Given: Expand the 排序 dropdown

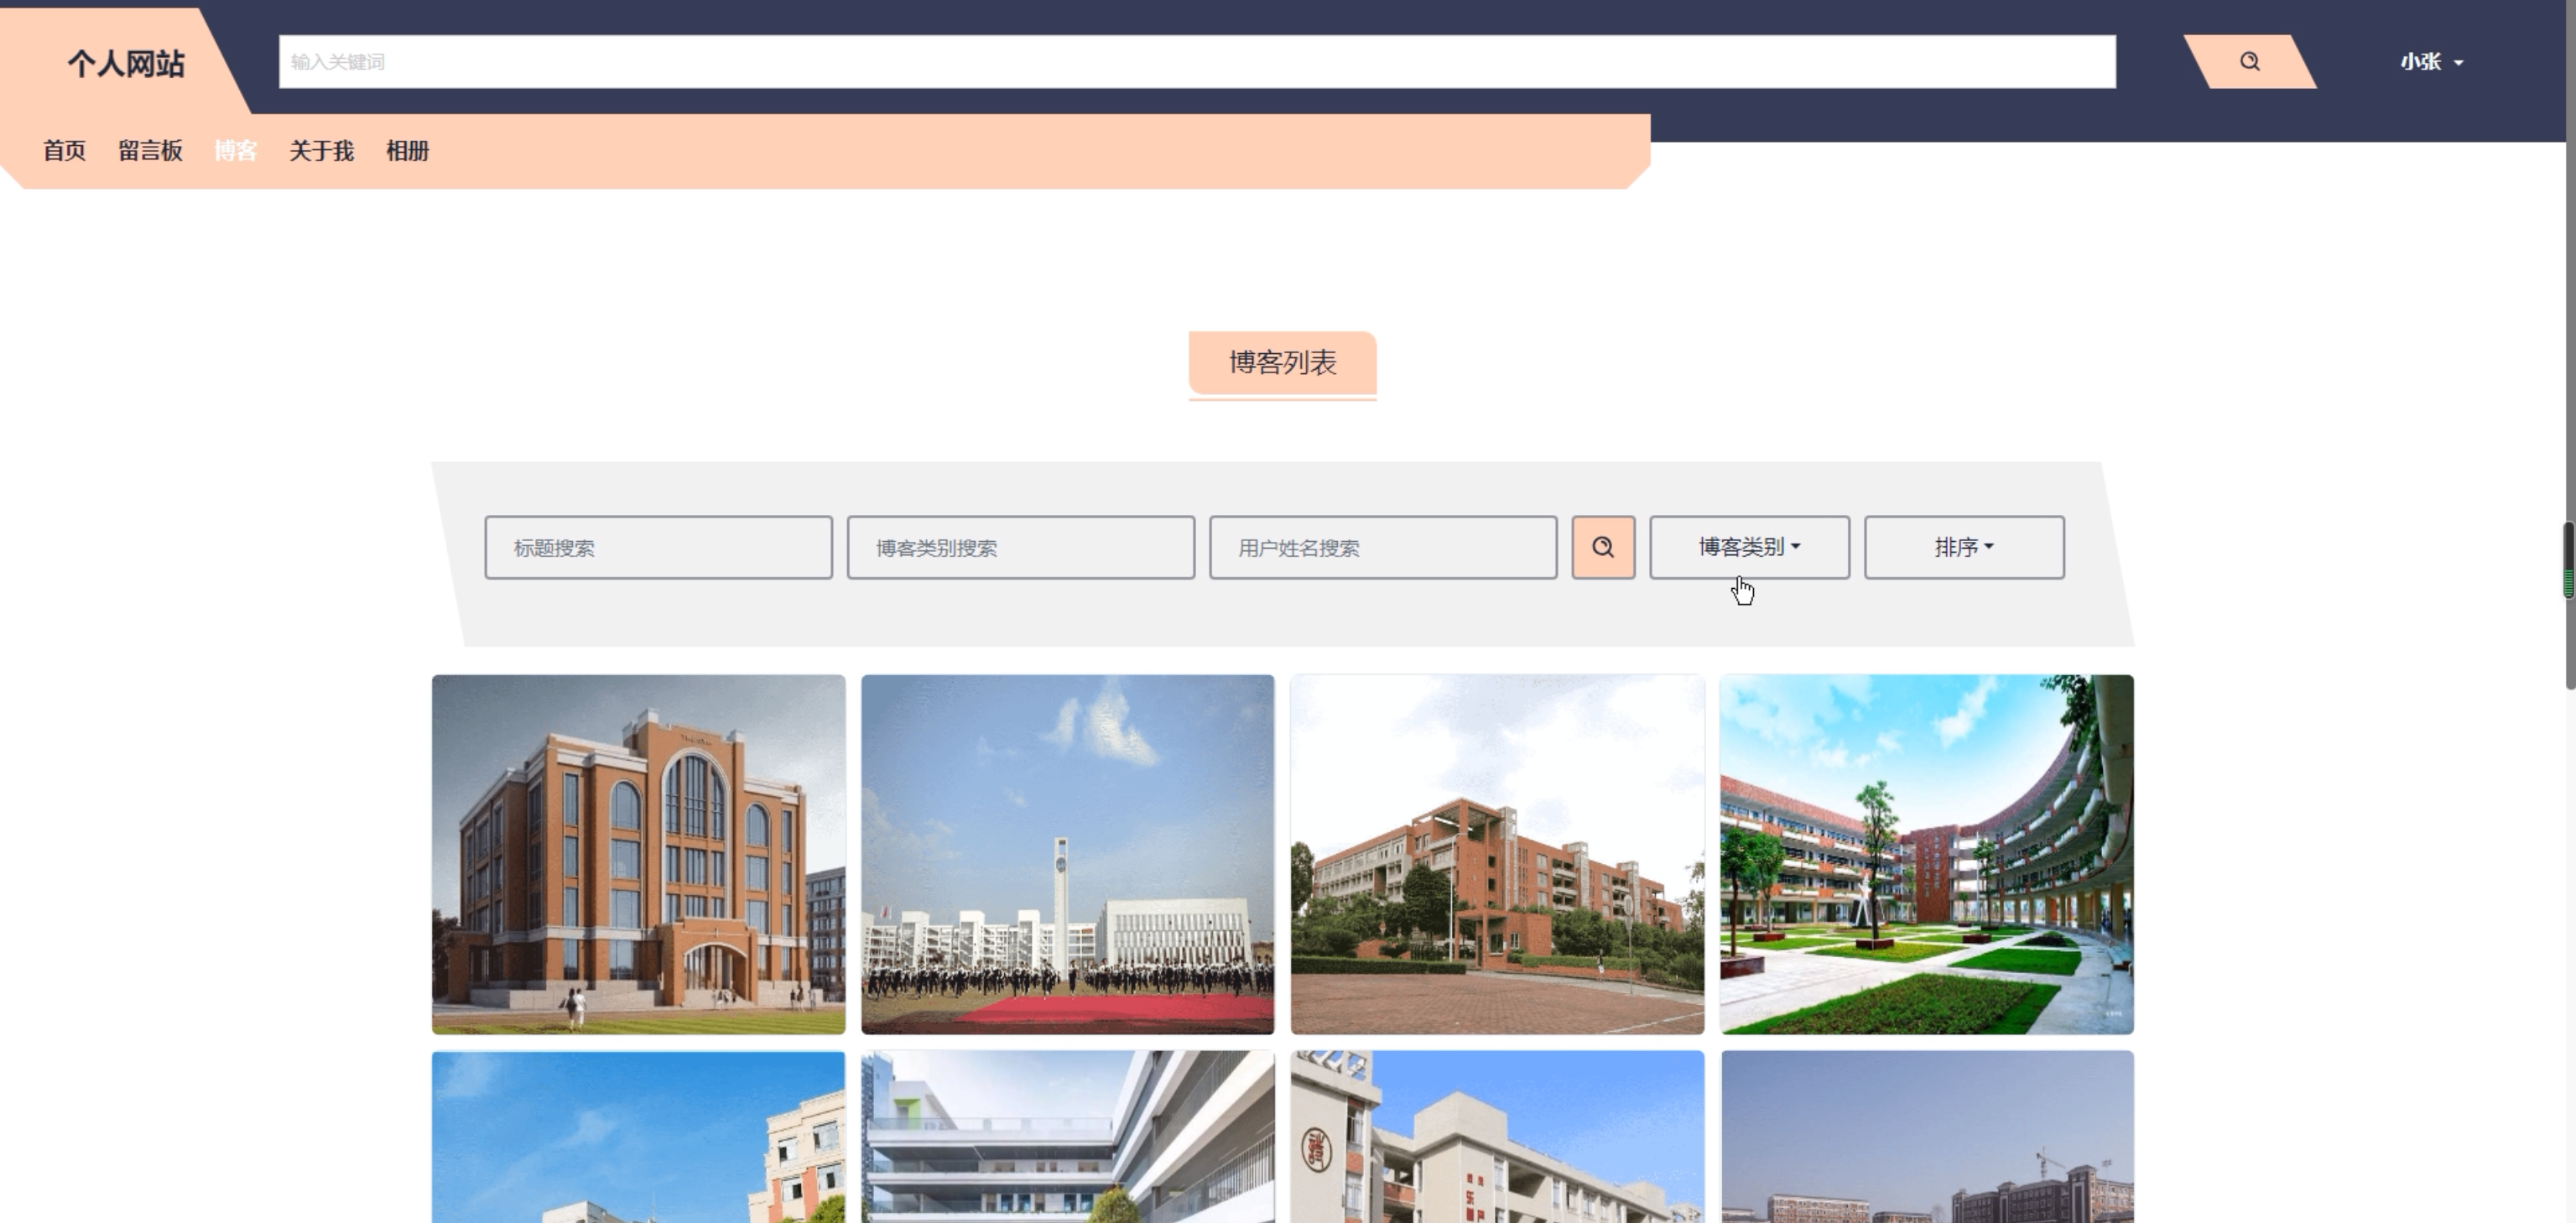Looking at the screenshot, I should tap(1963, 547).
